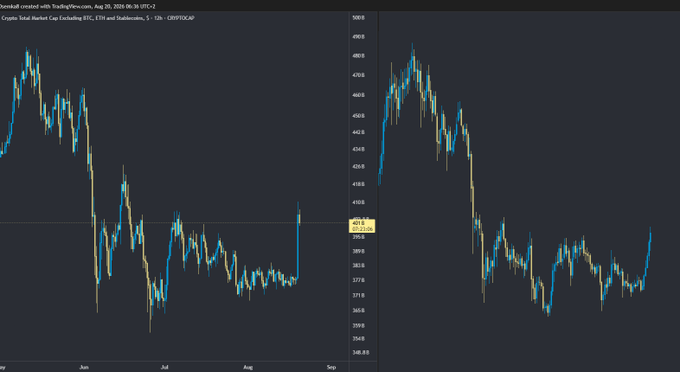The width and height of the screenshot is (680, 372).
Task: Click the '450 B' price axis label
Action: tap(358, 116)
